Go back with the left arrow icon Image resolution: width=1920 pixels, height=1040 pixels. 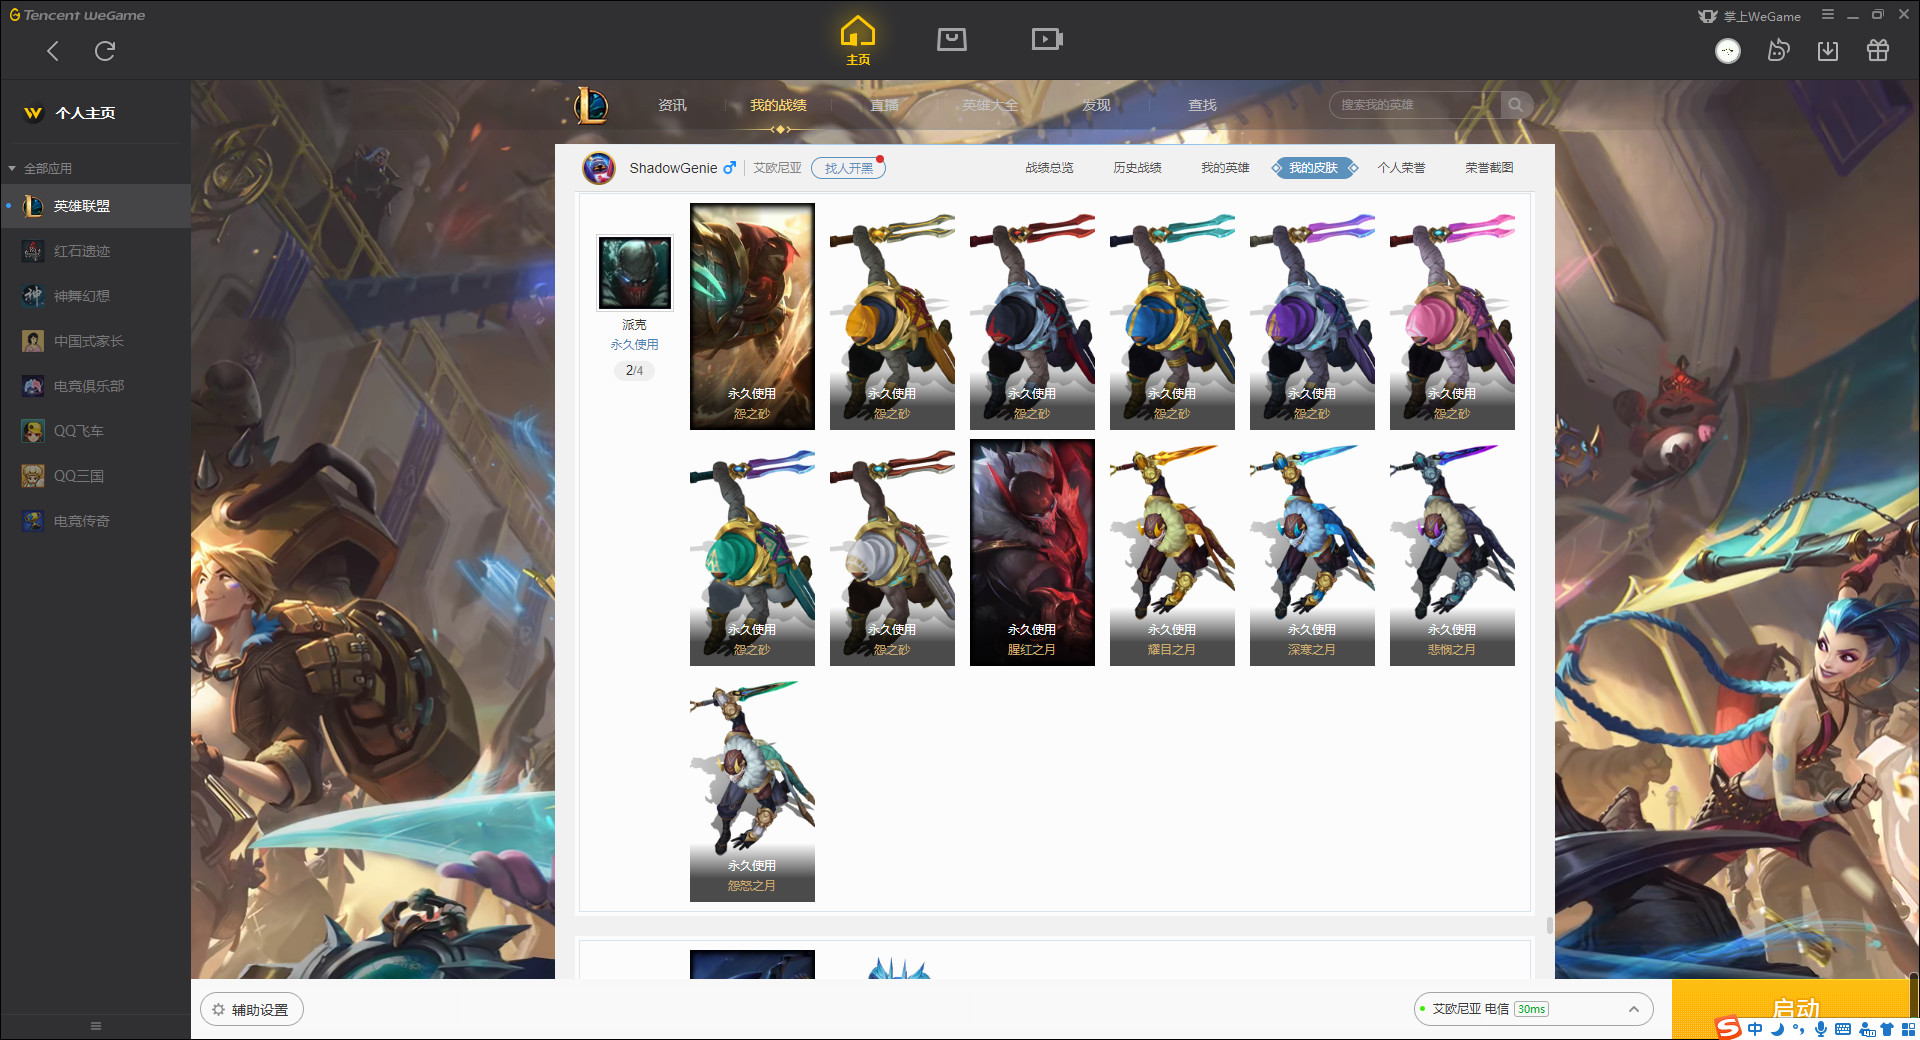[x=53, y=51]
